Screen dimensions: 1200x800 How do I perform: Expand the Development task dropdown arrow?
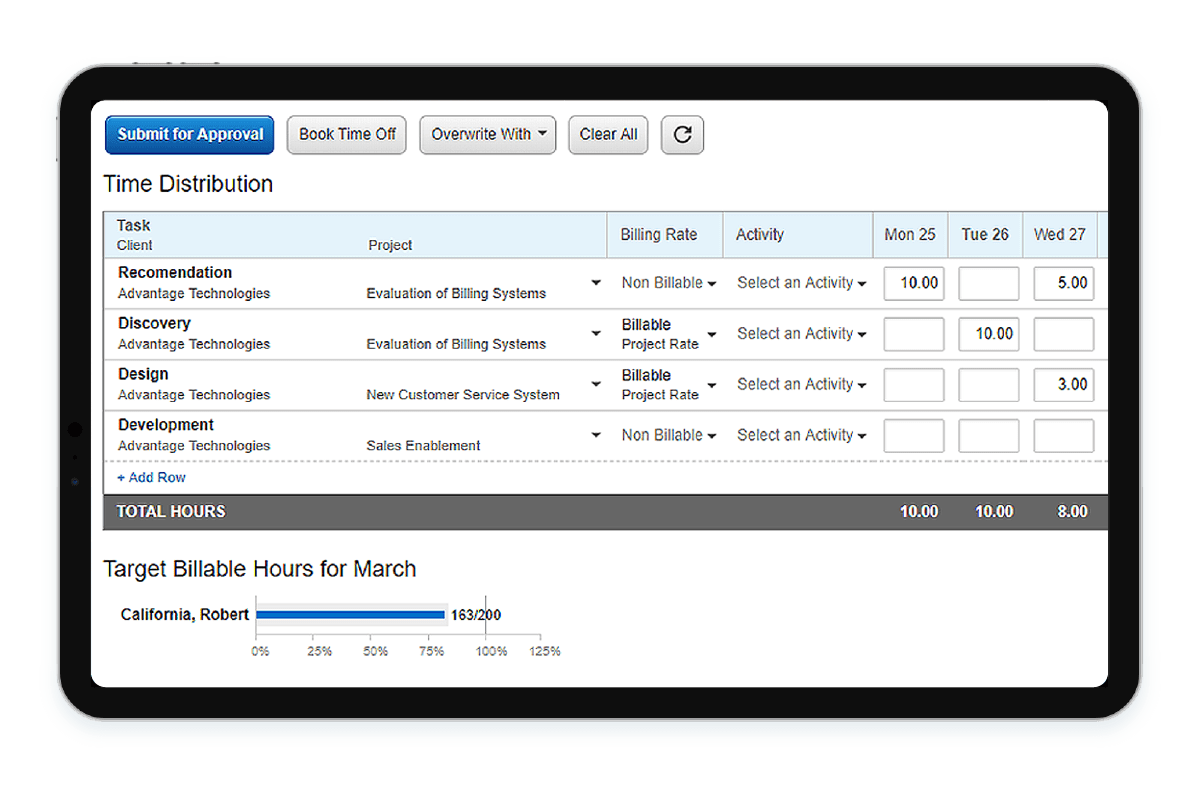(x=596, y=435)
